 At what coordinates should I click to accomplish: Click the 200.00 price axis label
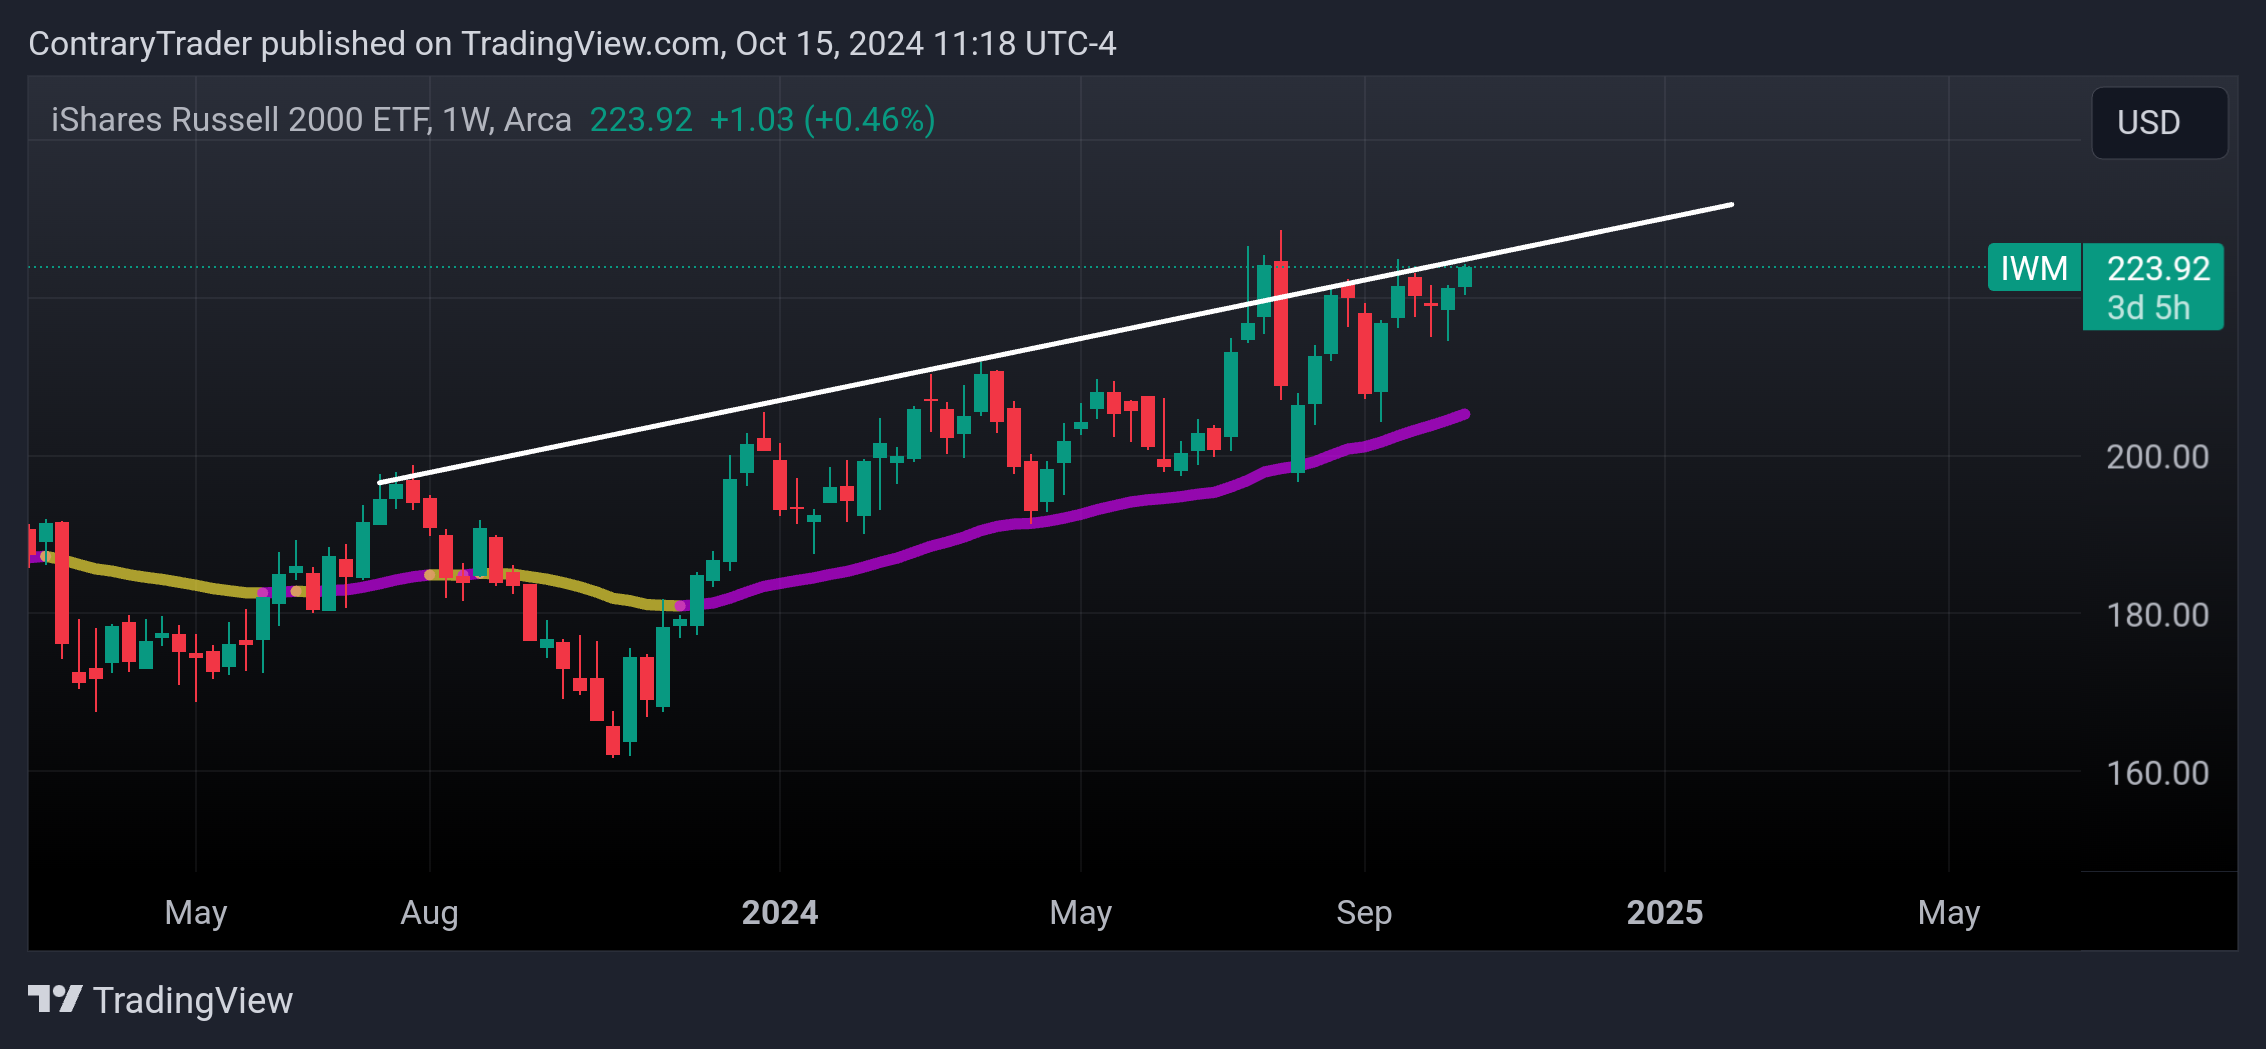[2157, 457]
